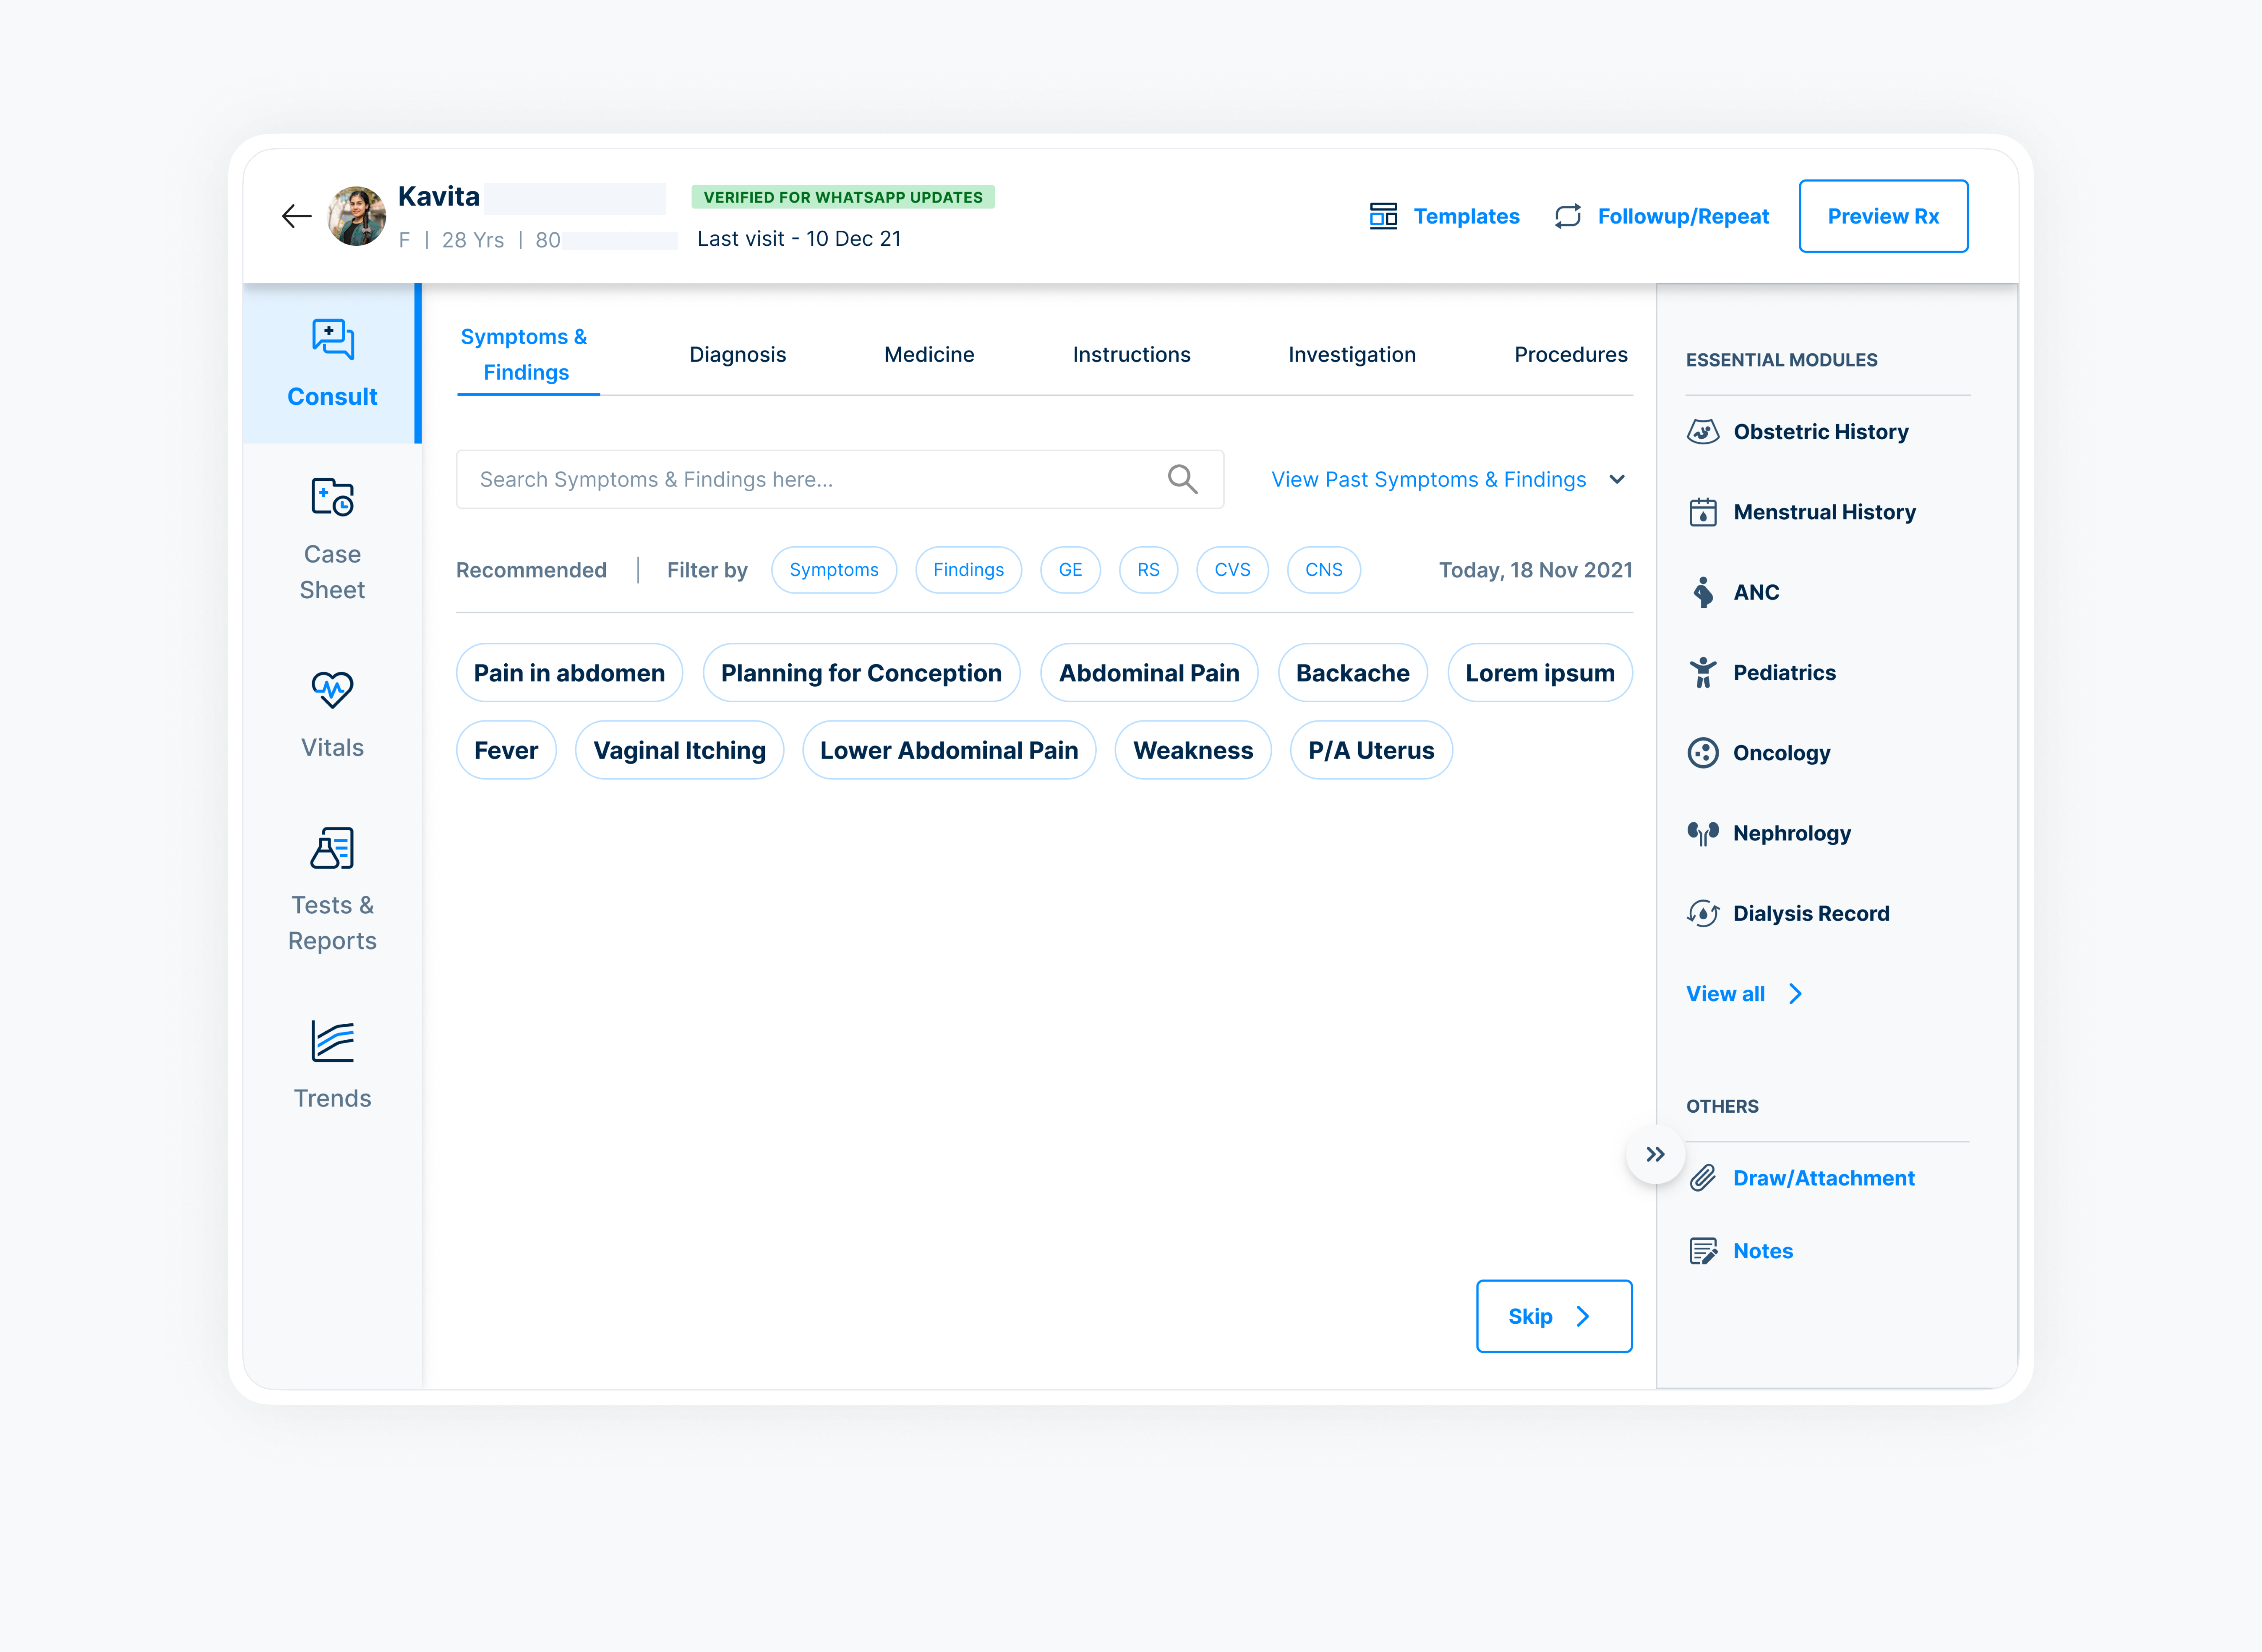Click the Dialysis Record icon
2262x1652 pixels.
(x=1703, y=913)
